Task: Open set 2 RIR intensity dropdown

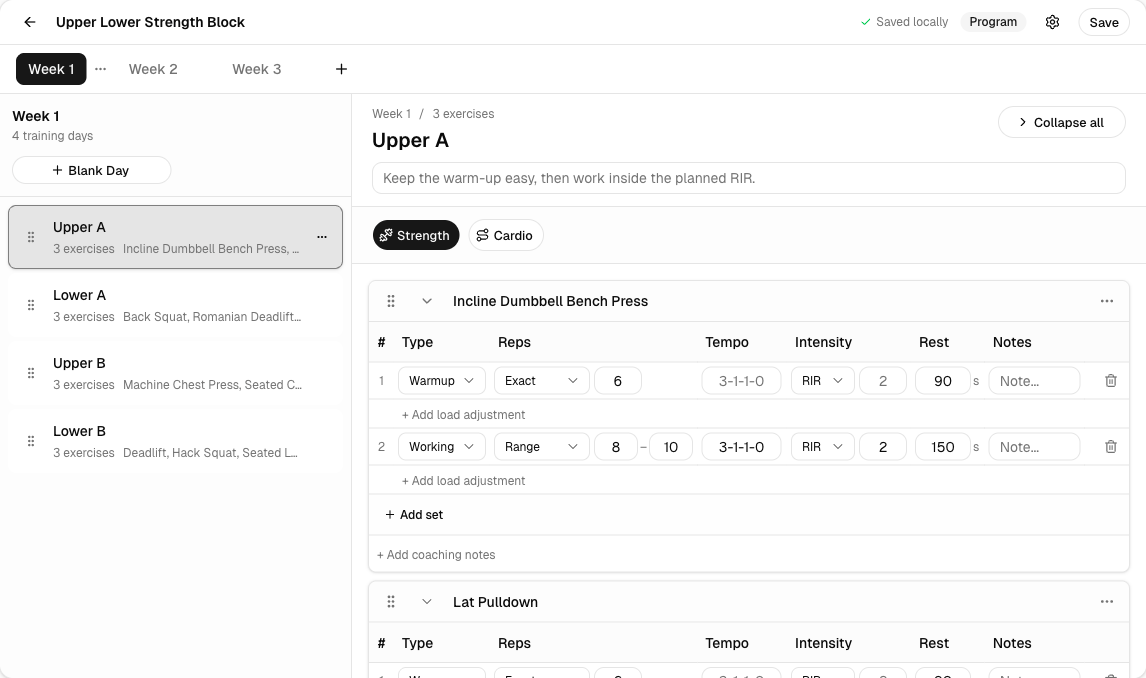Action: [x=822, y=446]
